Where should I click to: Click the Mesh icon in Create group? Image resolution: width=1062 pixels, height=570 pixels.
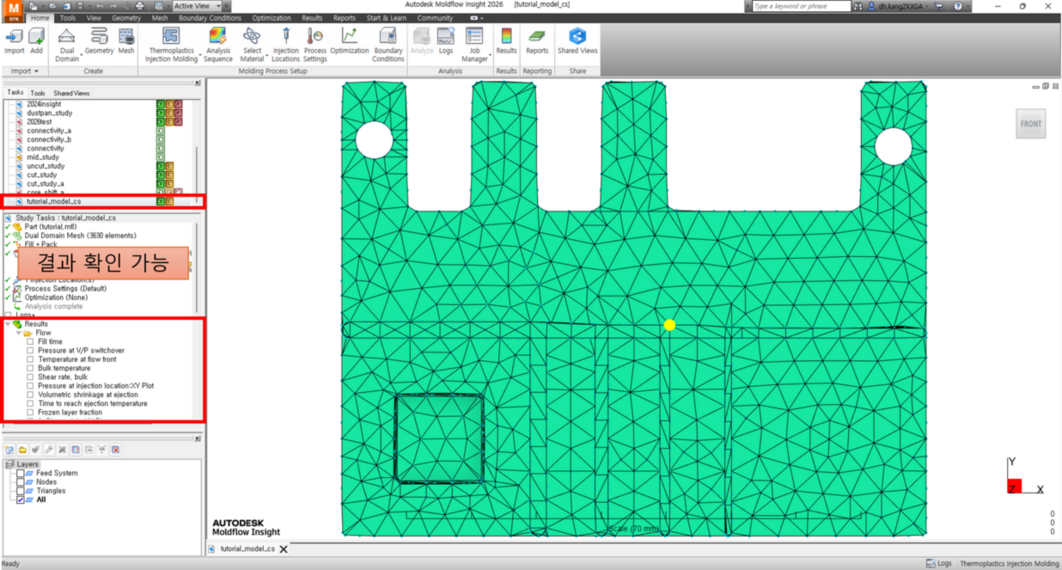click(x=126, y=41)
